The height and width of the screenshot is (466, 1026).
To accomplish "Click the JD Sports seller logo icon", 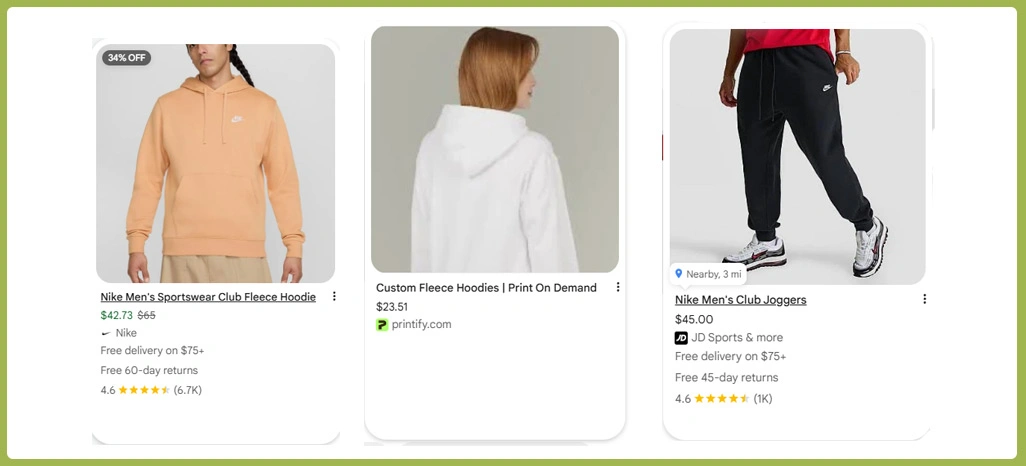I will [x=681, y=338].
